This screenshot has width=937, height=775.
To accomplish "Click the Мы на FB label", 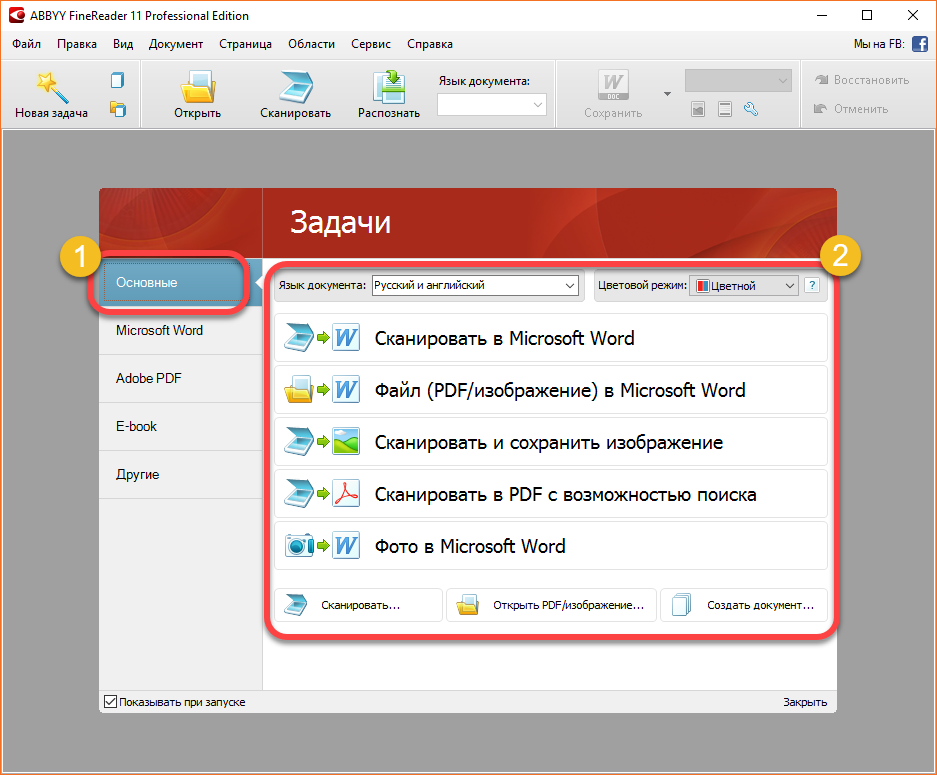I will click(878, 44).
